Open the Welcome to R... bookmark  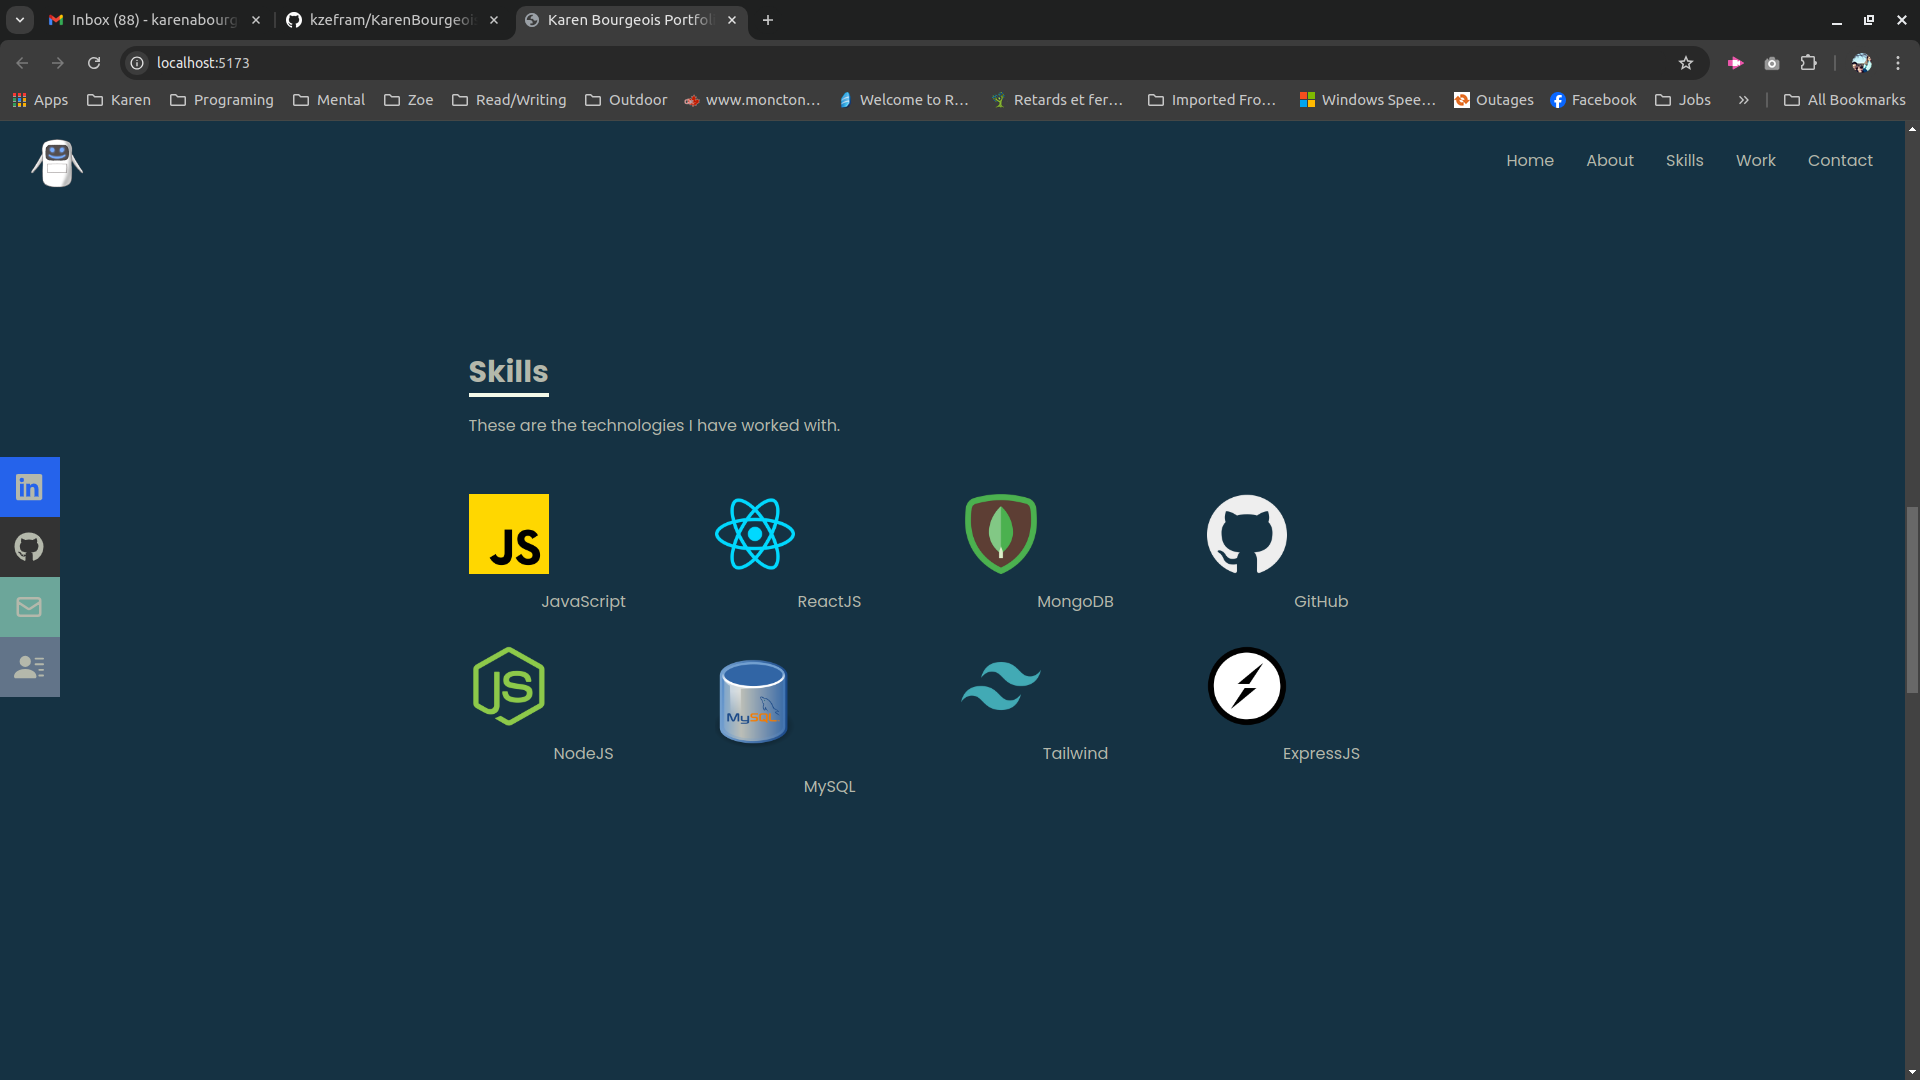(904, 100)
